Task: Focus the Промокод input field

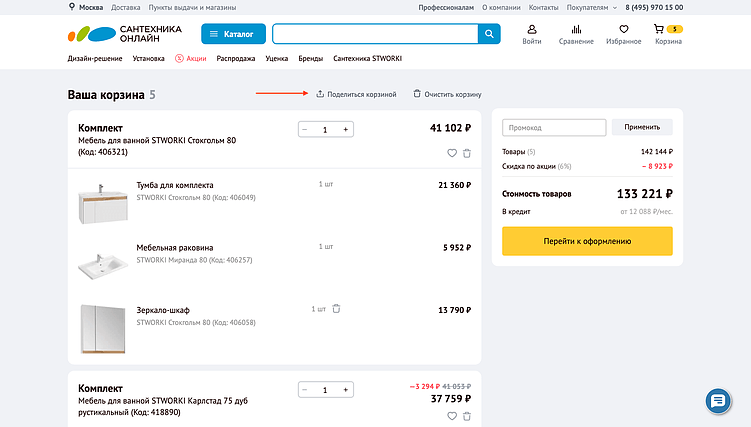Action: tap(554, 128)
